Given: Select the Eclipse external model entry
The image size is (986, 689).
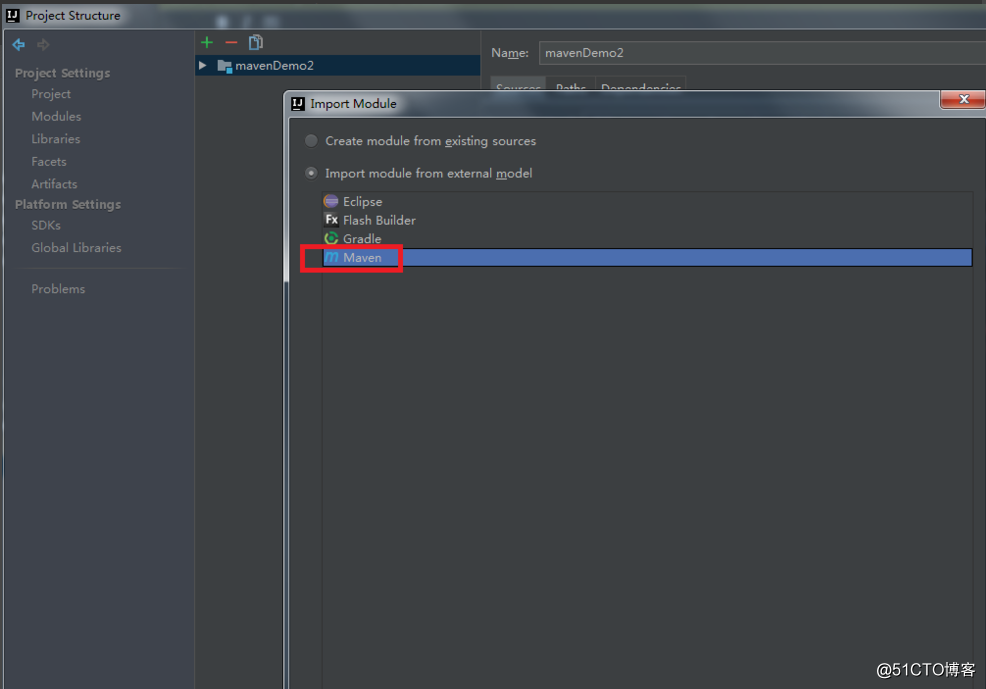Looking at the screenshot, I should (647, 201).
